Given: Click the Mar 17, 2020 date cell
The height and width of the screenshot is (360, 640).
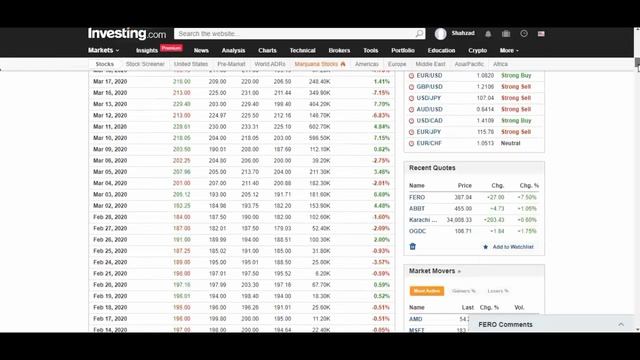Looking at the screenshot, I should coord(110,82).
